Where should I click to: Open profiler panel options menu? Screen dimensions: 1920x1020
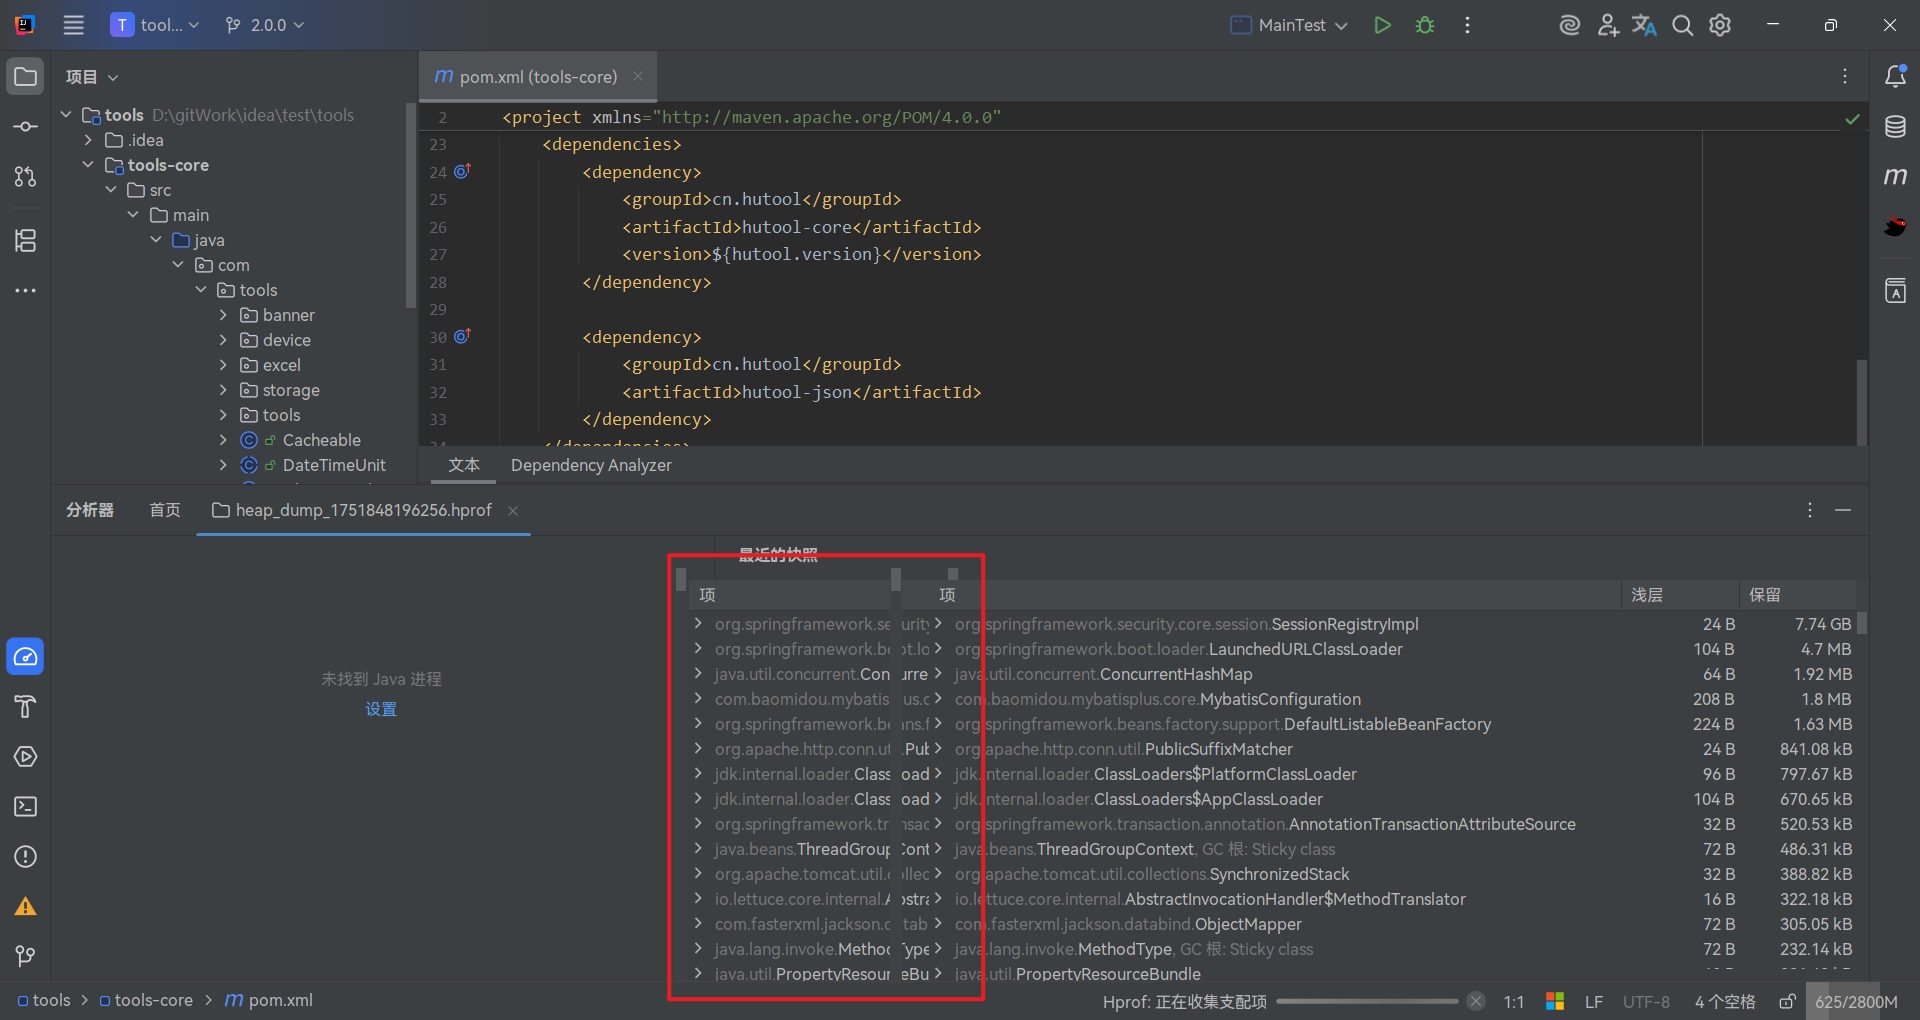pyautogui.click(x=1810, y=510)
